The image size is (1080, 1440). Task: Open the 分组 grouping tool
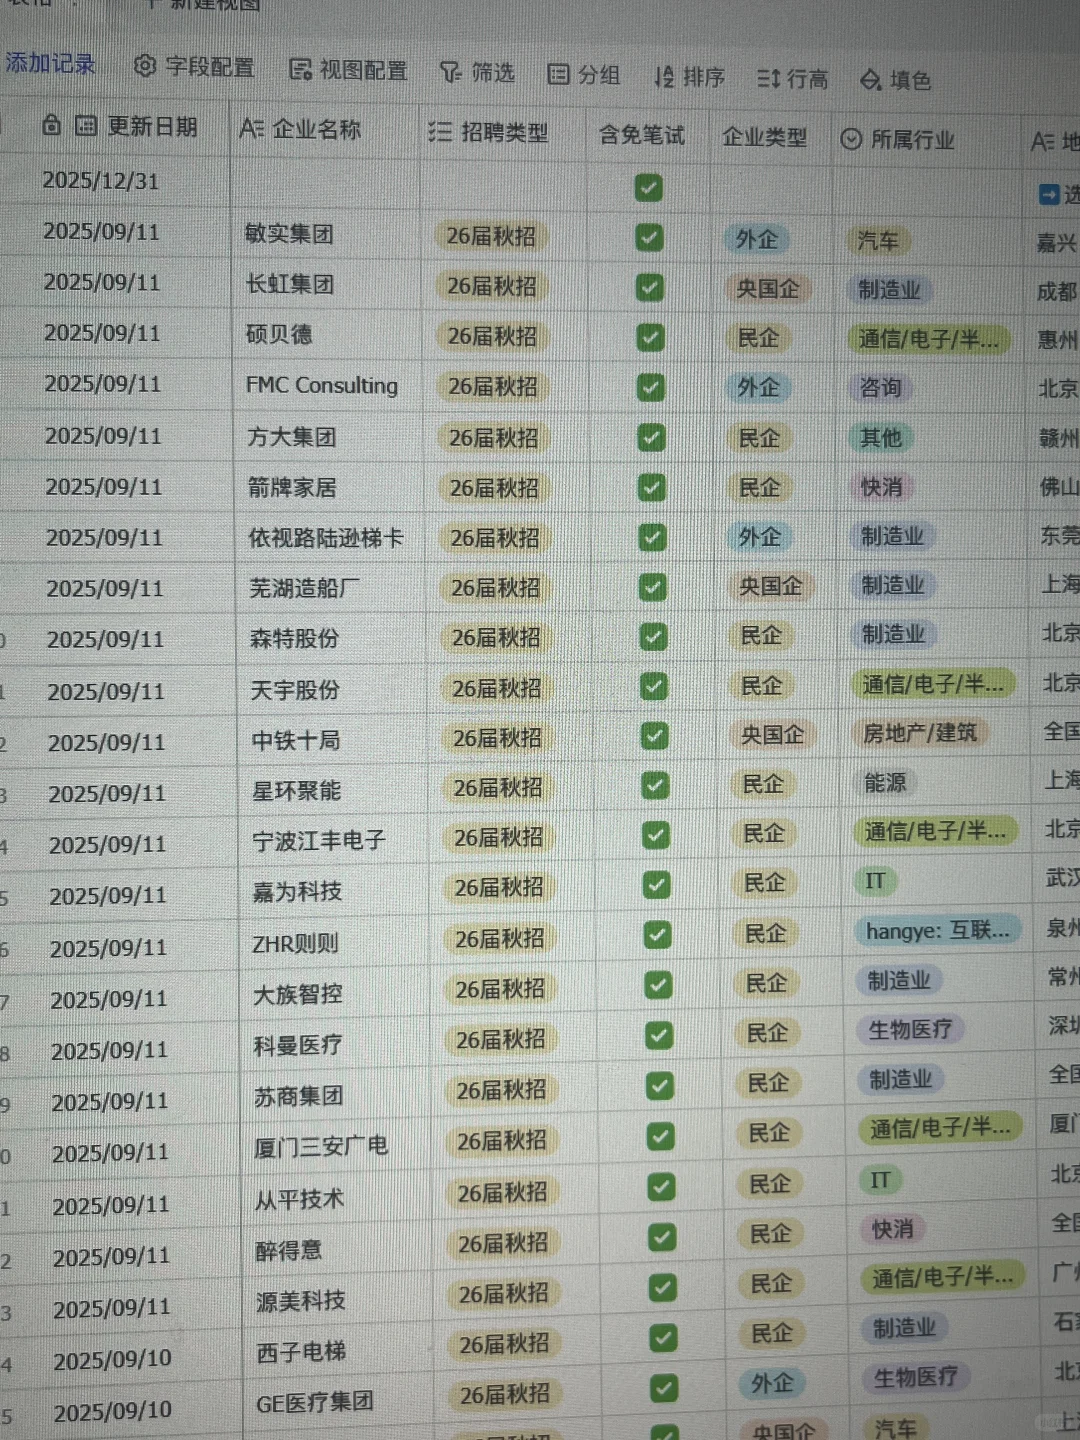[x=584, y=75]
